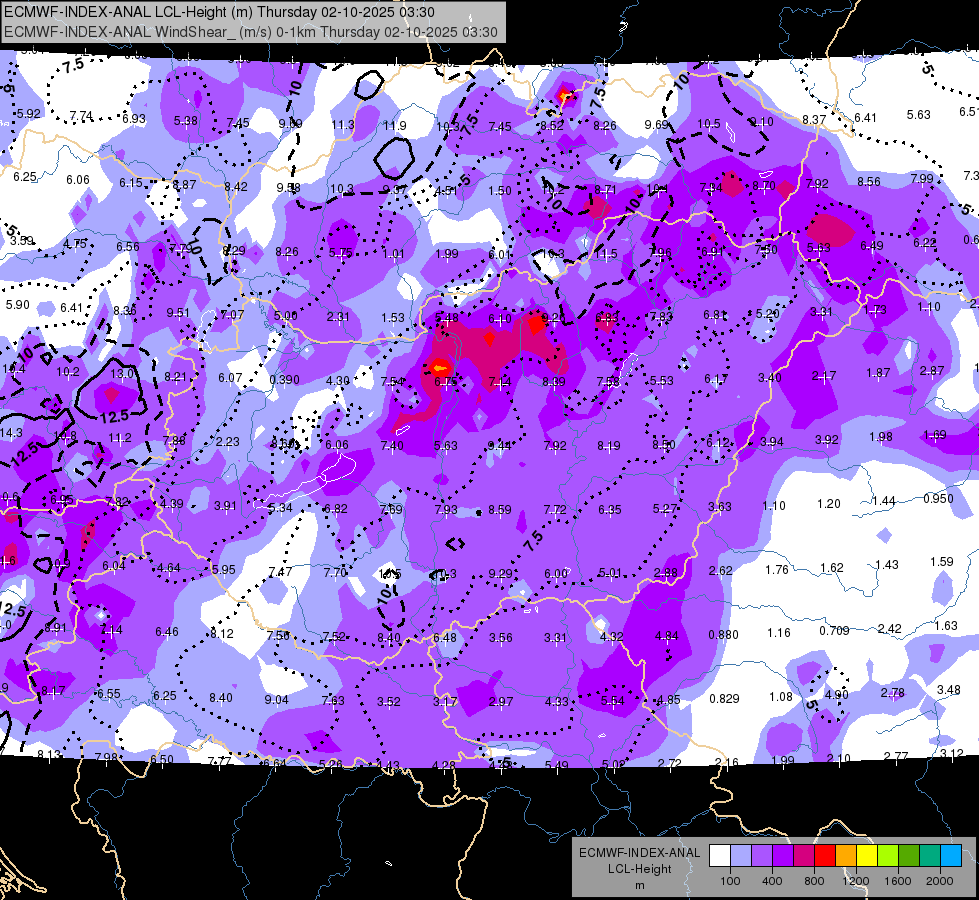Viewport: 979px width, 900px height.
Task: Click the grid value 2.88
Action: (x=666, y=572)
